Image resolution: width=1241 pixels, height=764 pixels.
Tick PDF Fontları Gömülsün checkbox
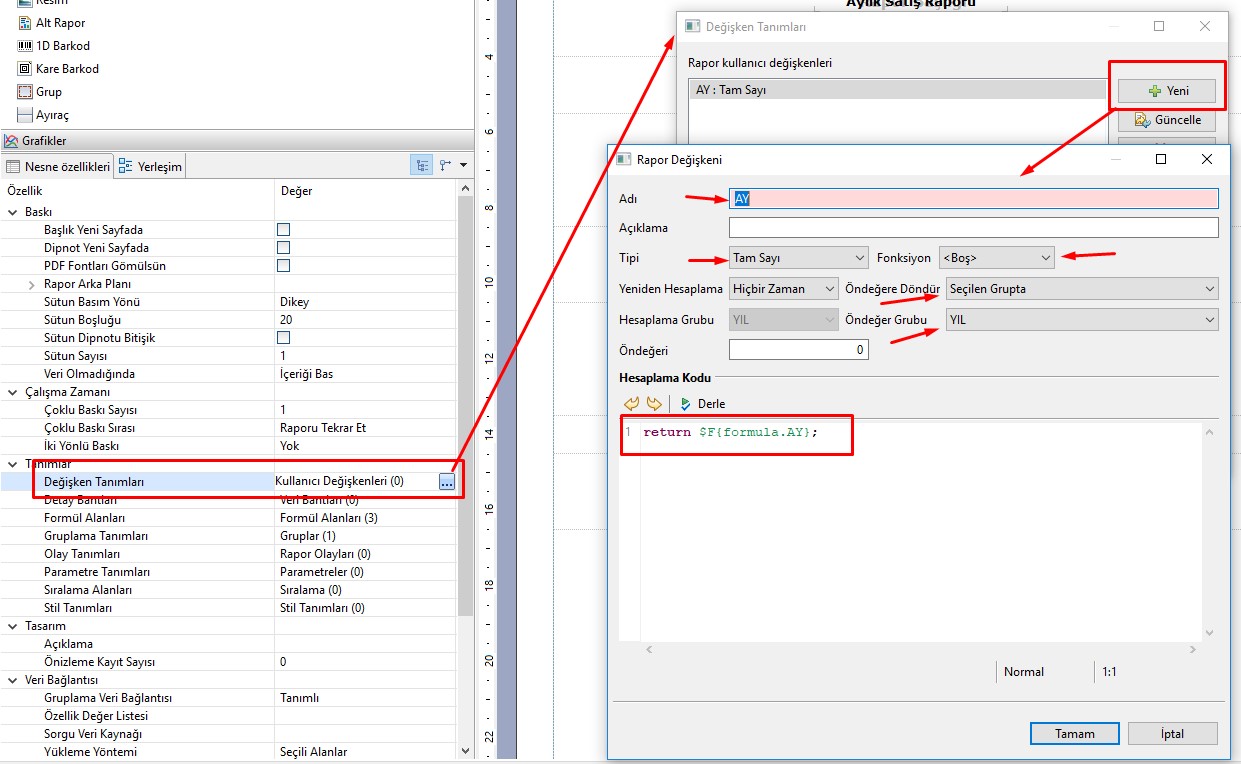click(x=284, y=266)
